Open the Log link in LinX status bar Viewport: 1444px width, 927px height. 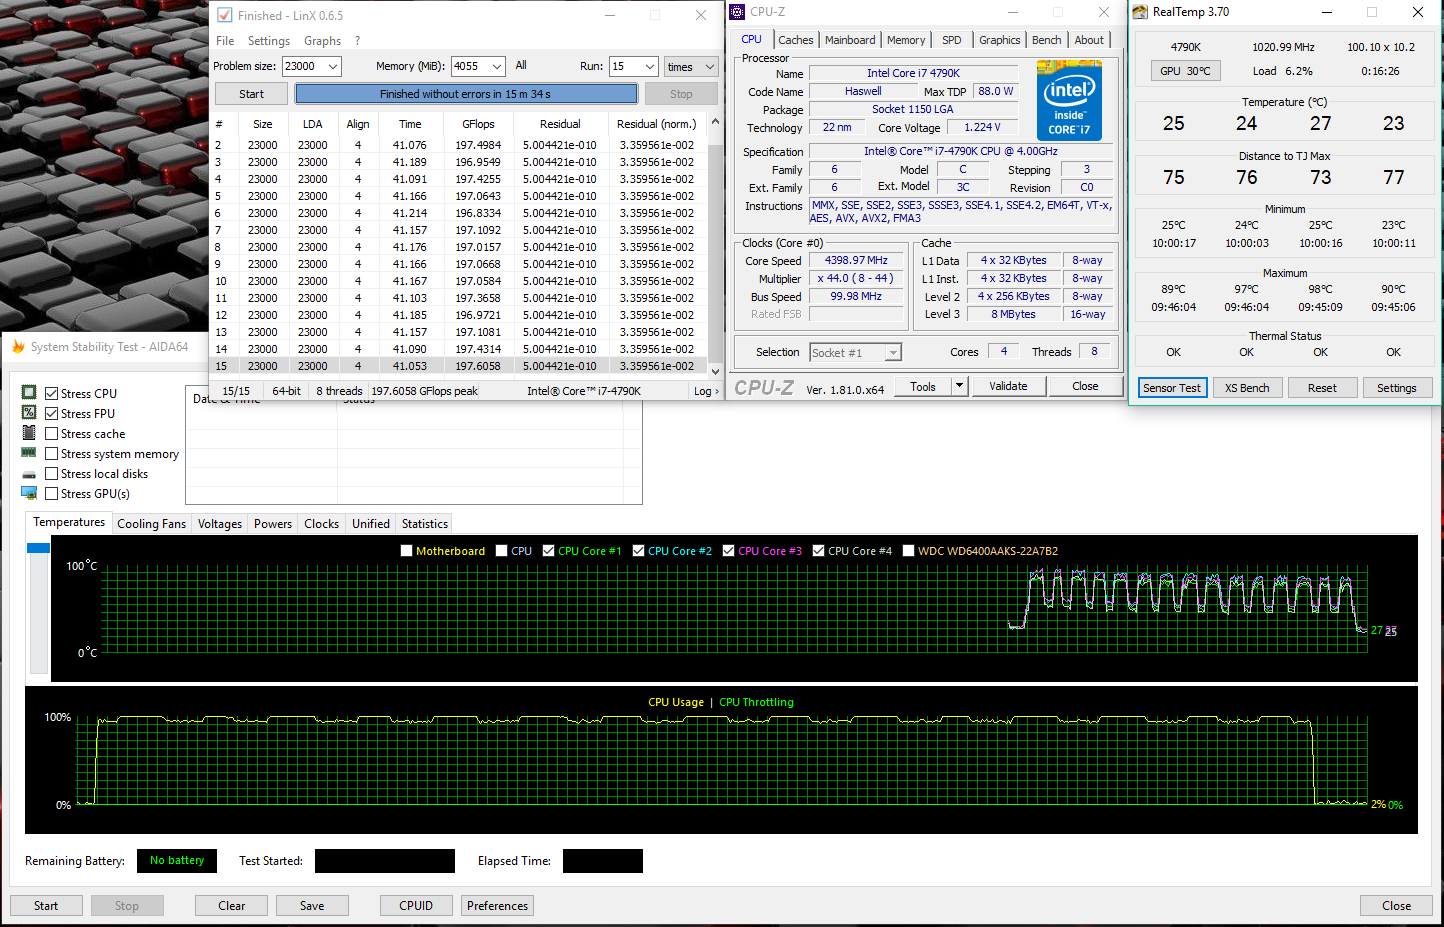pos(706,391)
